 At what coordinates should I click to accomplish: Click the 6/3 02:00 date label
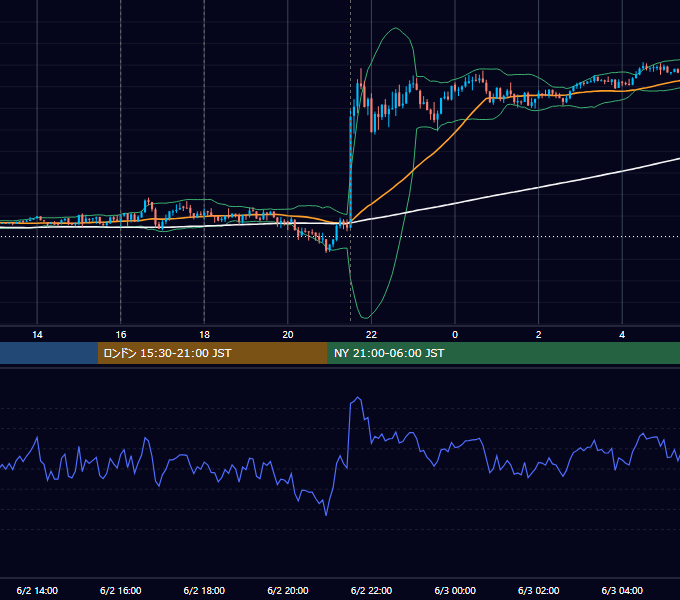539,590
